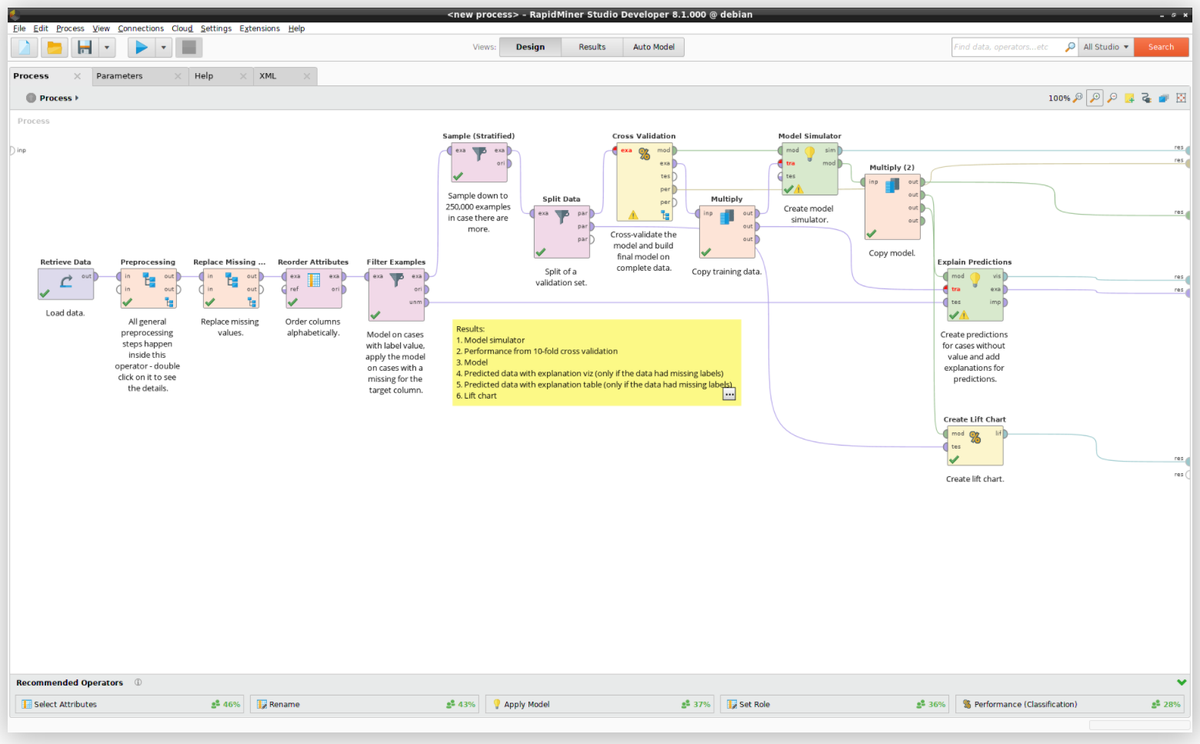Add recommended operator Select Attributes
Image resolution: width=1200 pixels, height=744 pixels.
(x=129, y=704)
